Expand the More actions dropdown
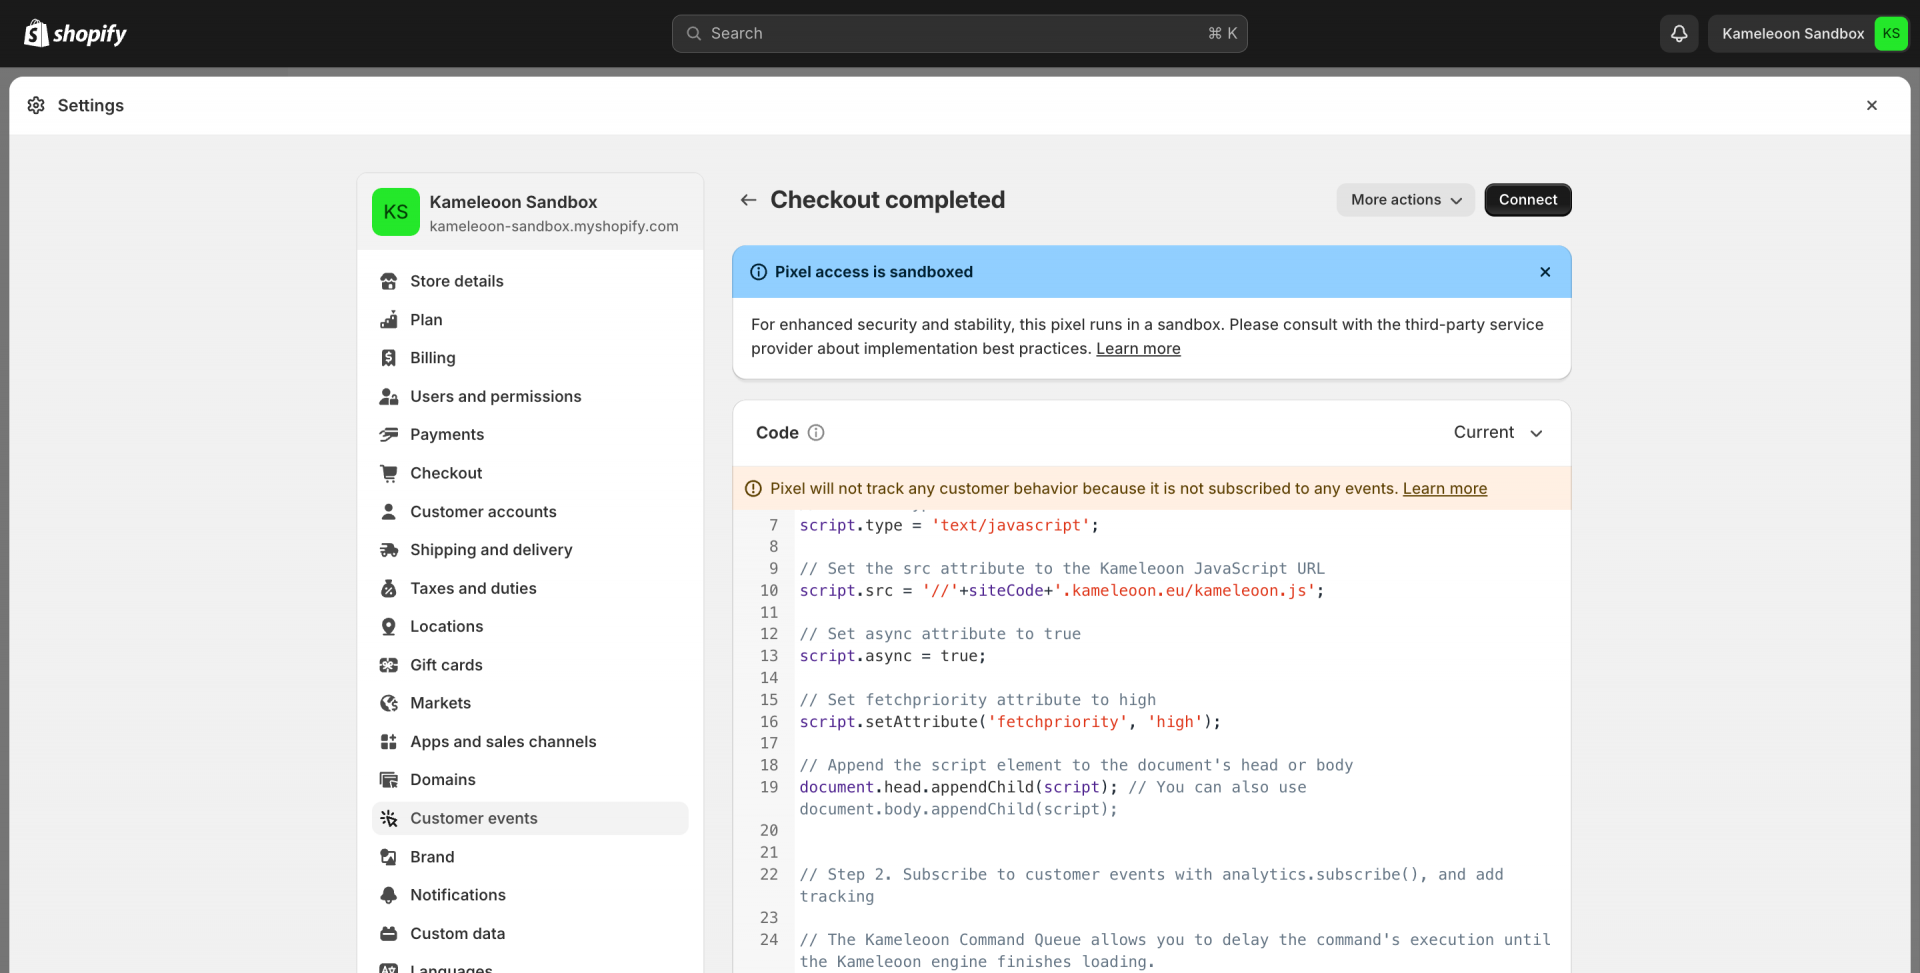Image resolution: width=1920 pixels, height=973 pixels. (1405, 200)
